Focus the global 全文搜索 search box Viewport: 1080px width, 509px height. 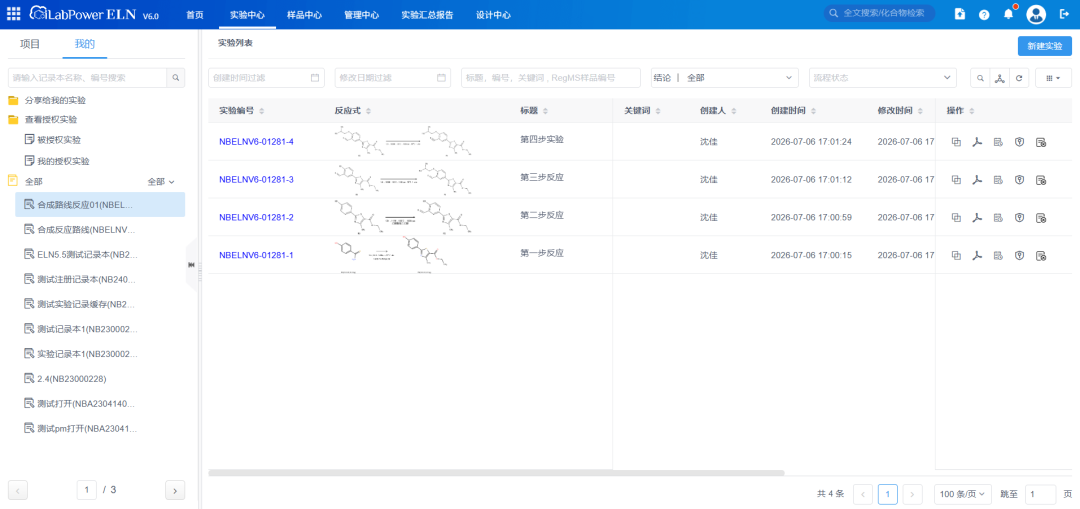pos(880,13)
